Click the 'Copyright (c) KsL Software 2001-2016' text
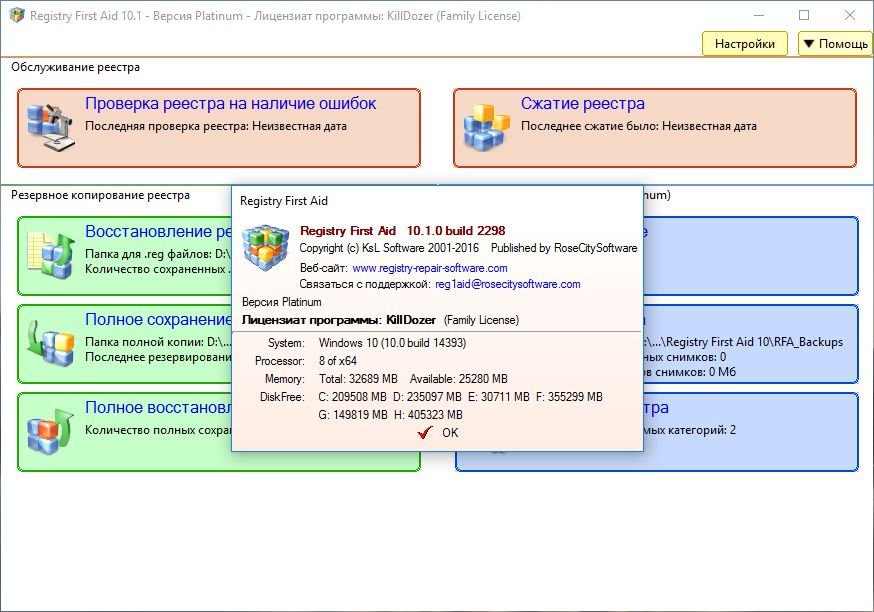Screen dimensions: 874x612 coord(389,248)
